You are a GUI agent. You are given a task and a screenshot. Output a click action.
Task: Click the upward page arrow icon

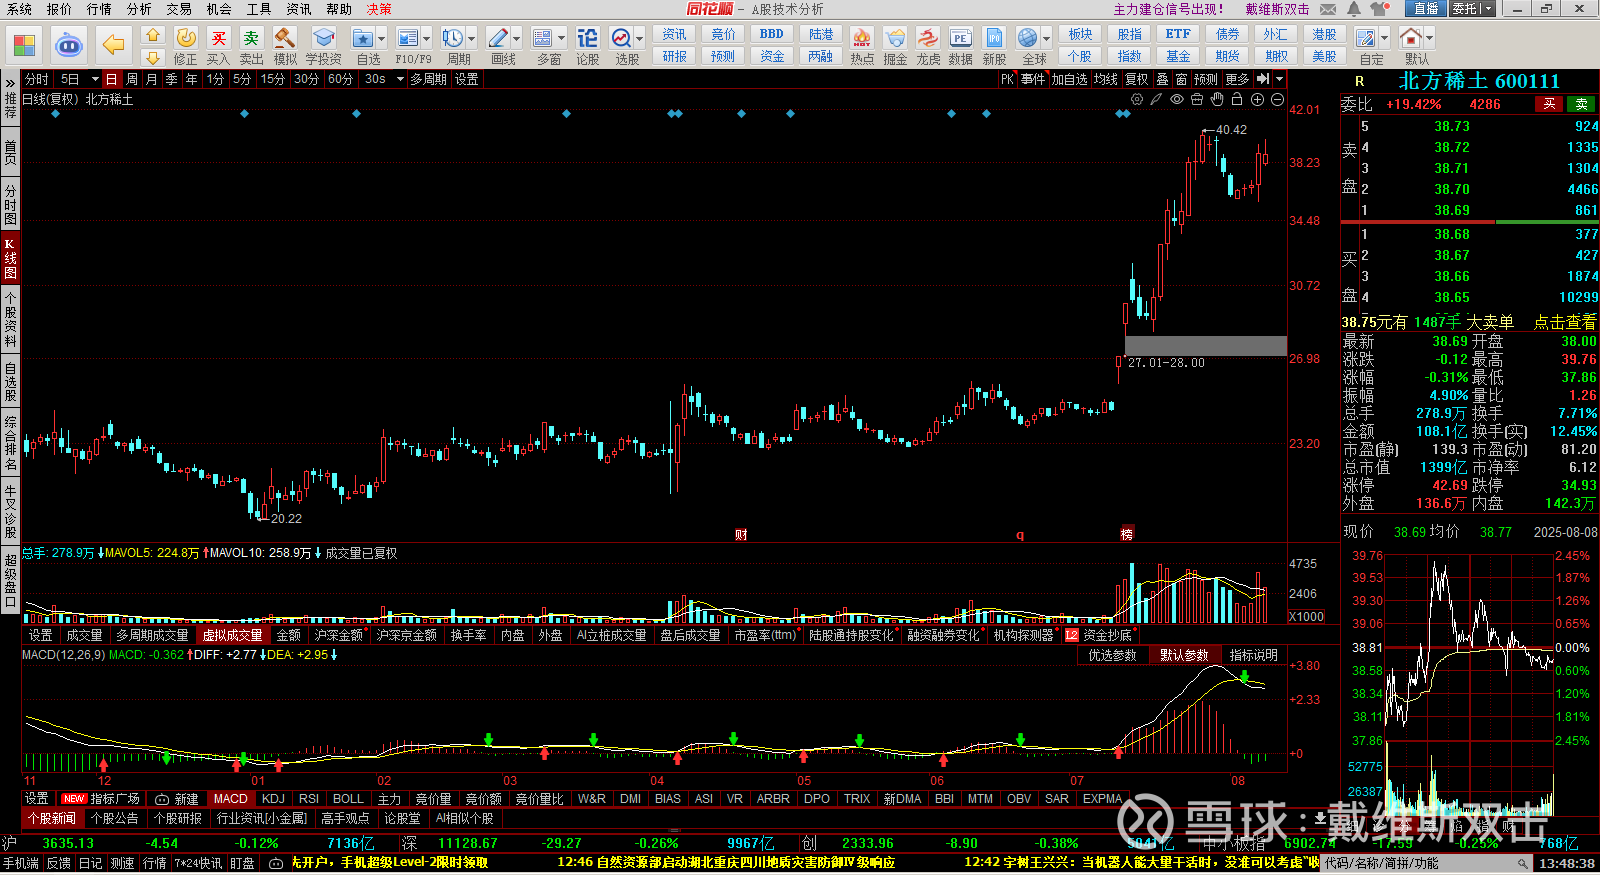click(152, 35)
